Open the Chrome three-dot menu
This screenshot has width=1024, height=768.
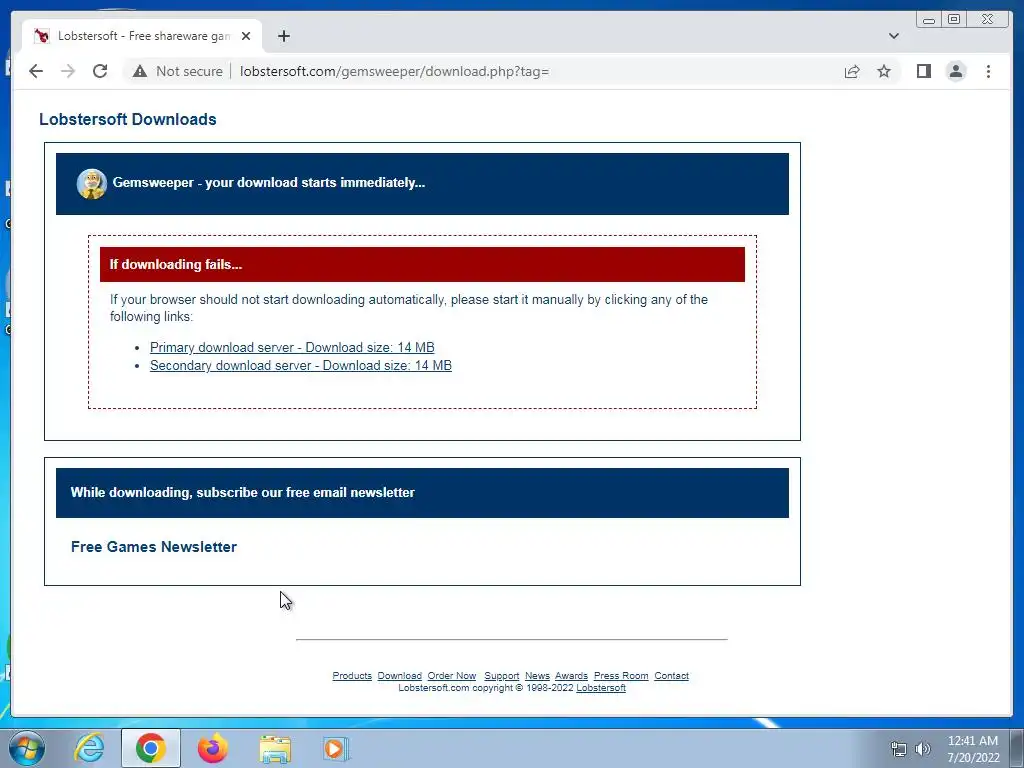tap(988, 71)
